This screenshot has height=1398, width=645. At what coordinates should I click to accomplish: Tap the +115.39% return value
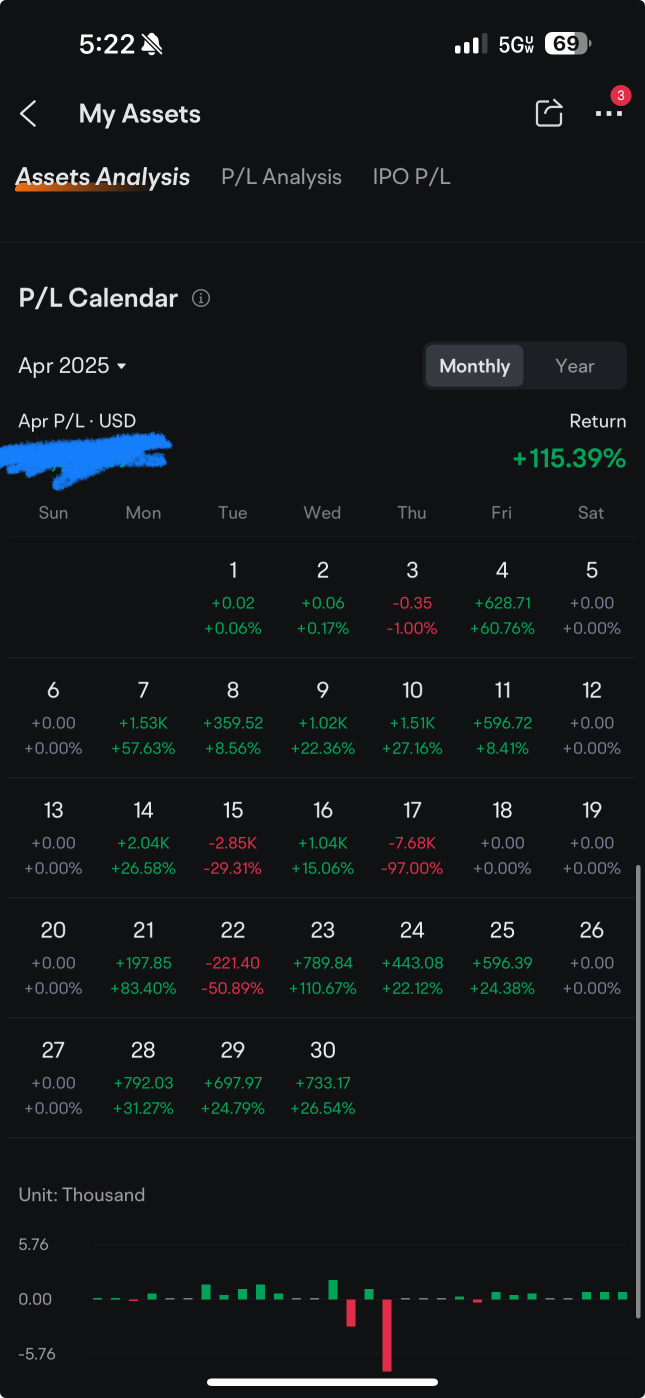pos(569,459)
